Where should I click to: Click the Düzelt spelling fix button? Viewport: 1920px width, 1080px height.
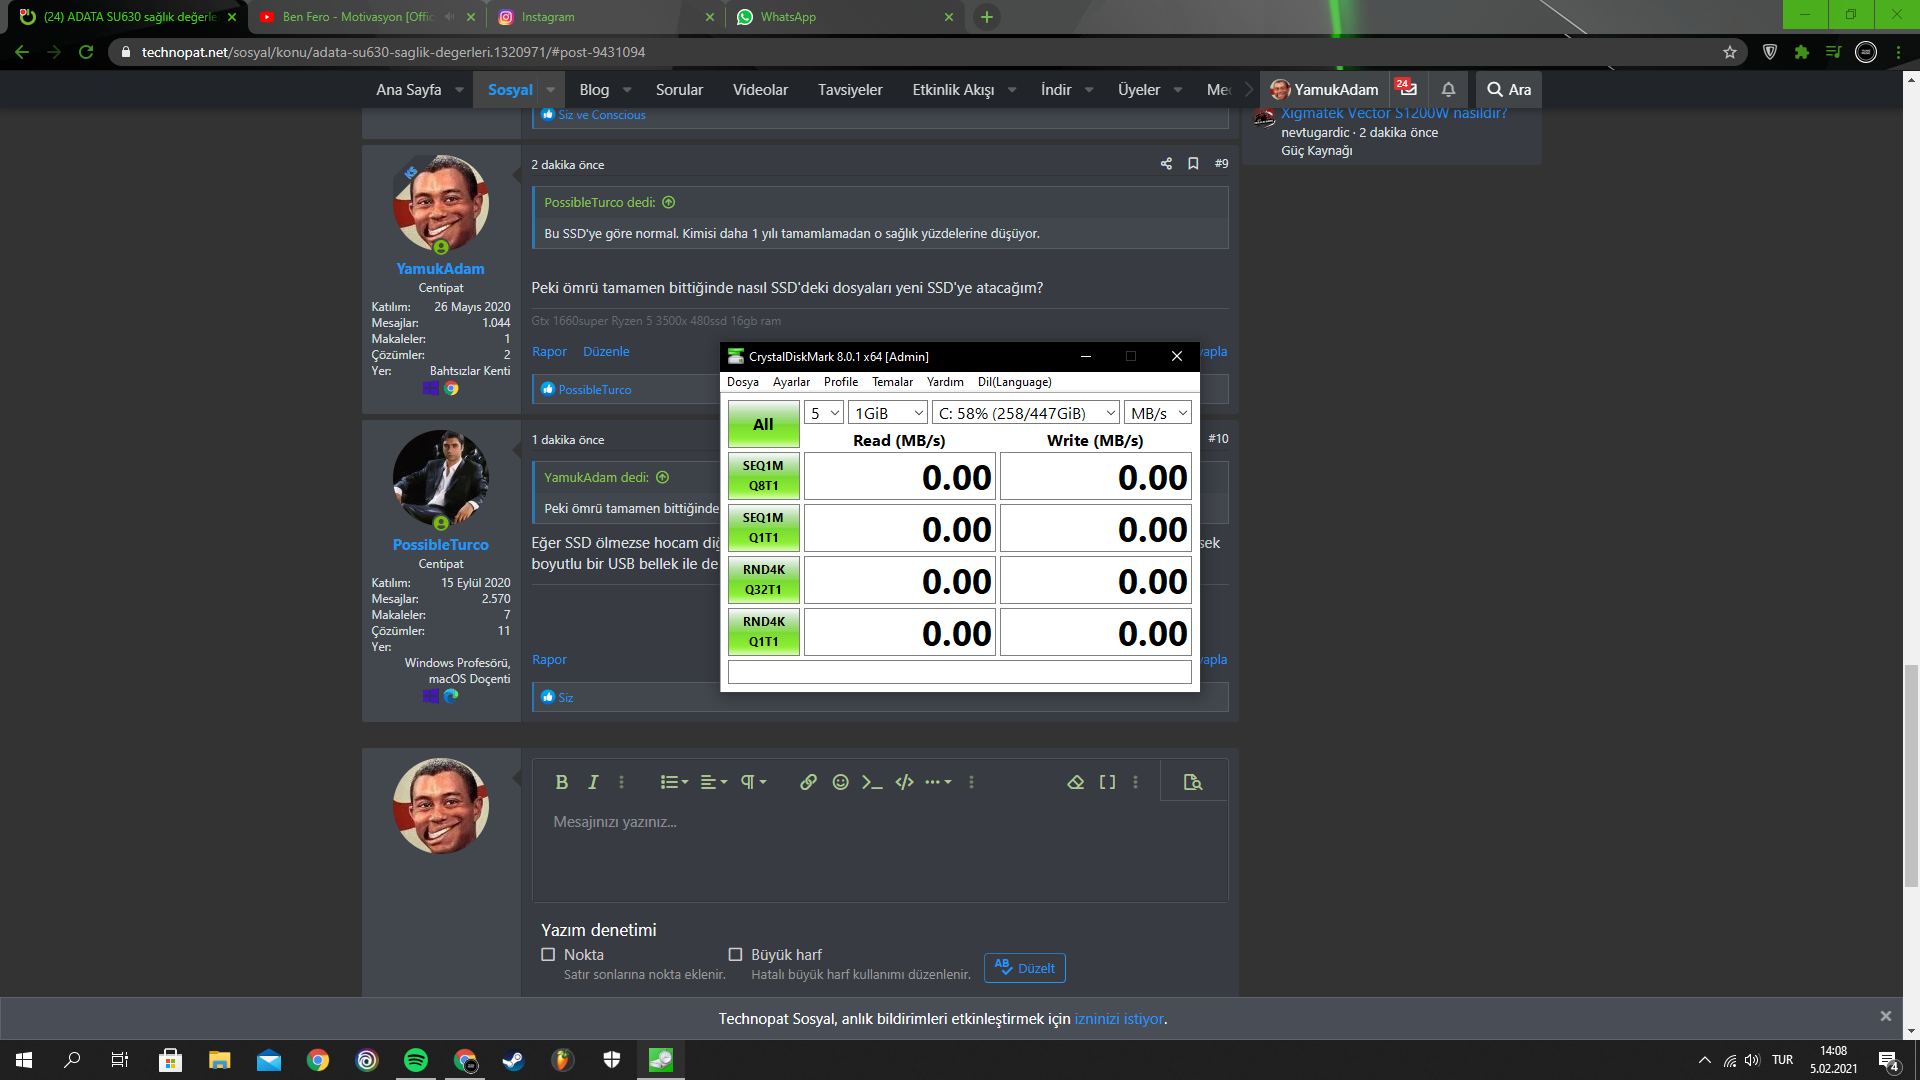pos(1025,968)
